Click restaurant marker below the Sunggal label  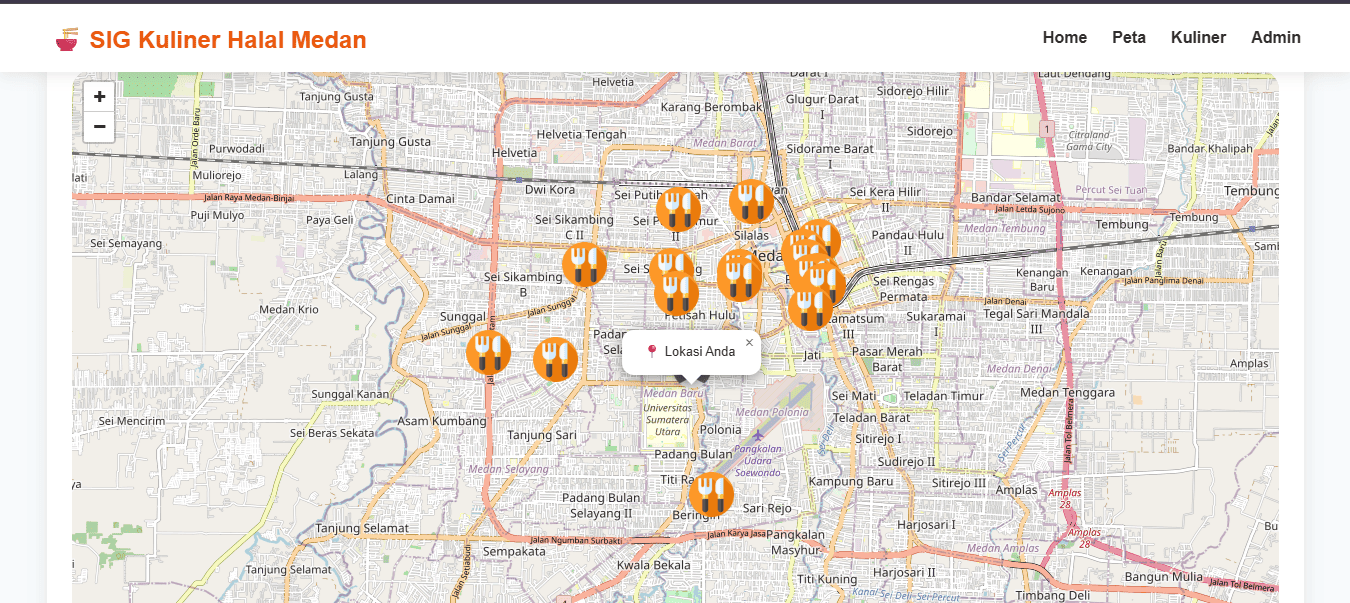[x=489, y=352]
